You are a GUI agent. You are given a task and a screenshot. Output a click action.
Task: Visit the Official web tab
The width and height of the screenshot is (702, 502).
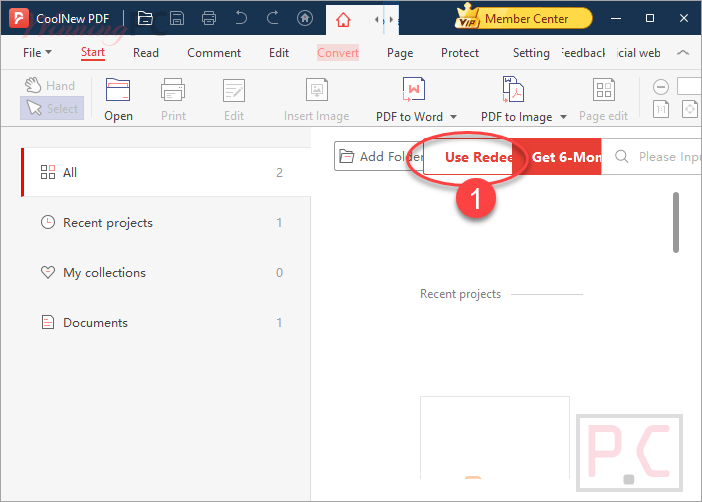coord(638,53)
